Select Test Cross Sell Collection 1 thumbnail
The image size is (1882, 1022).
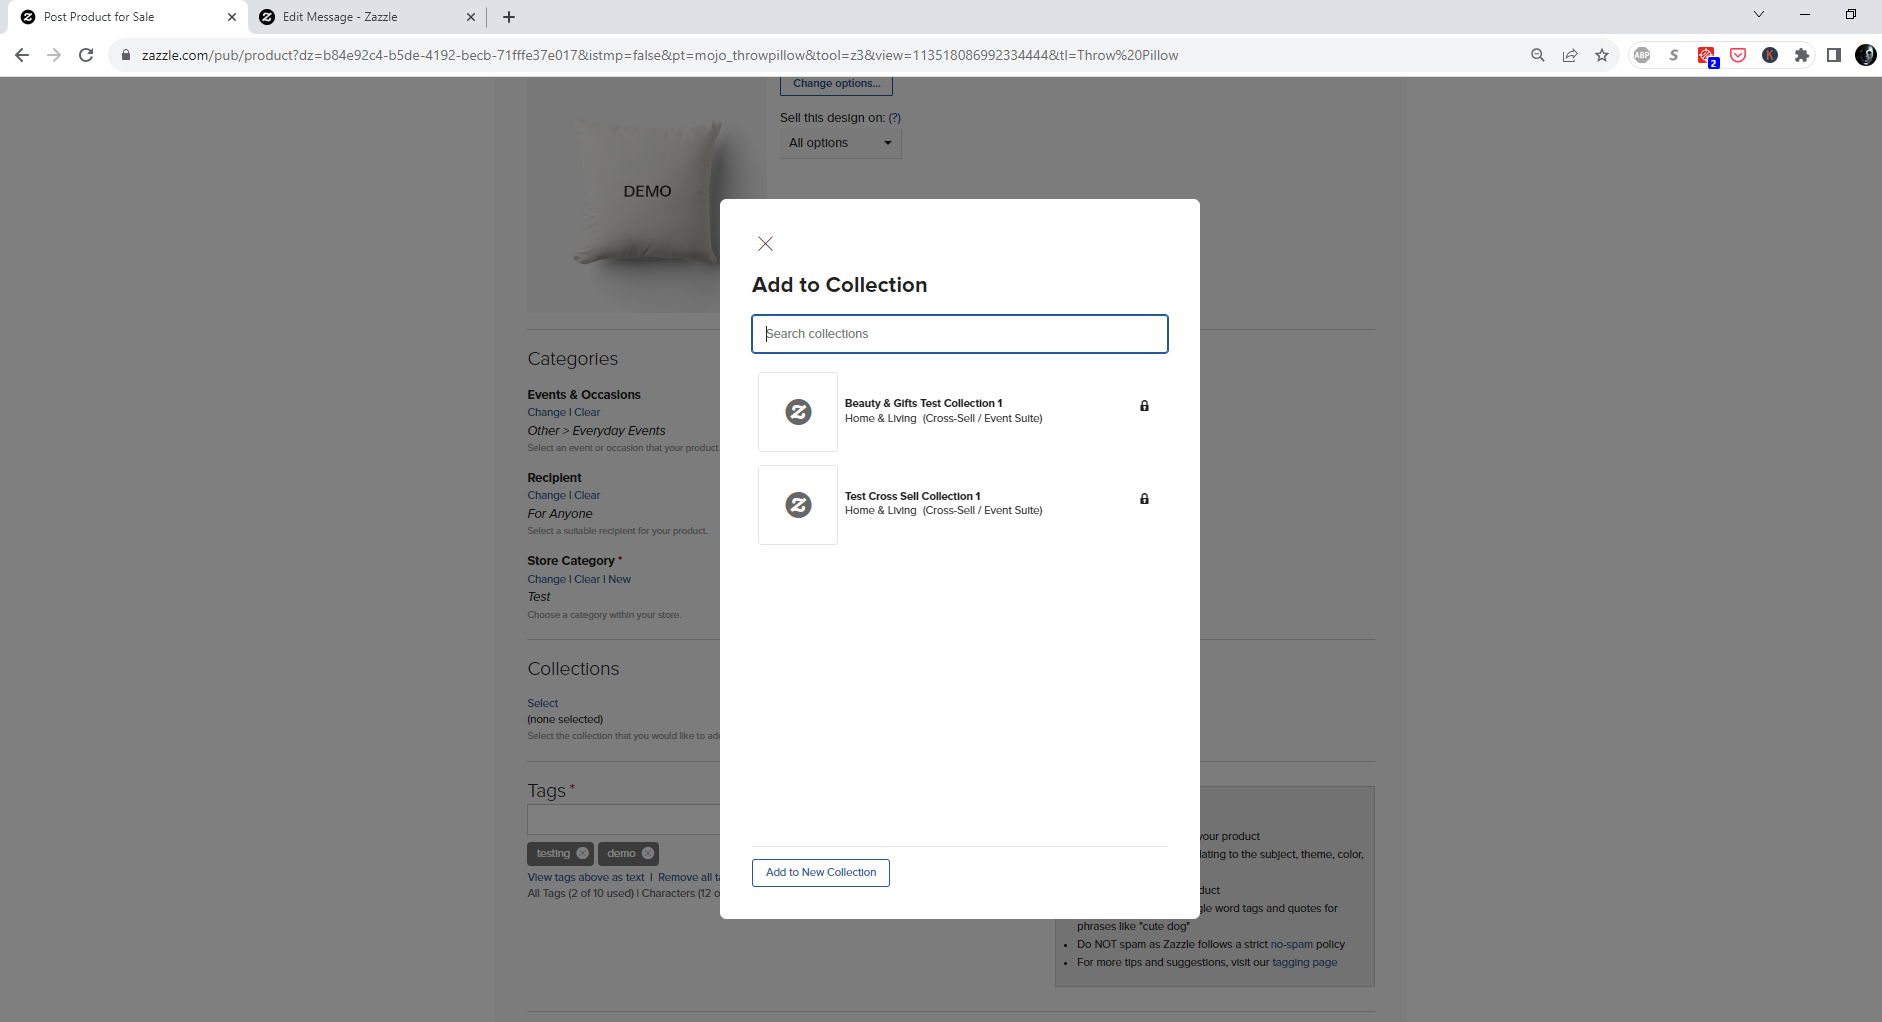798,505
